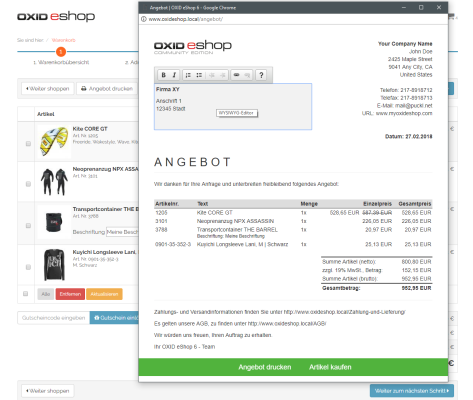This screenshot has width=473, height=400.
Task: Click the red Entfernen button
Action: pyautogui.click(x=70, y=294)
